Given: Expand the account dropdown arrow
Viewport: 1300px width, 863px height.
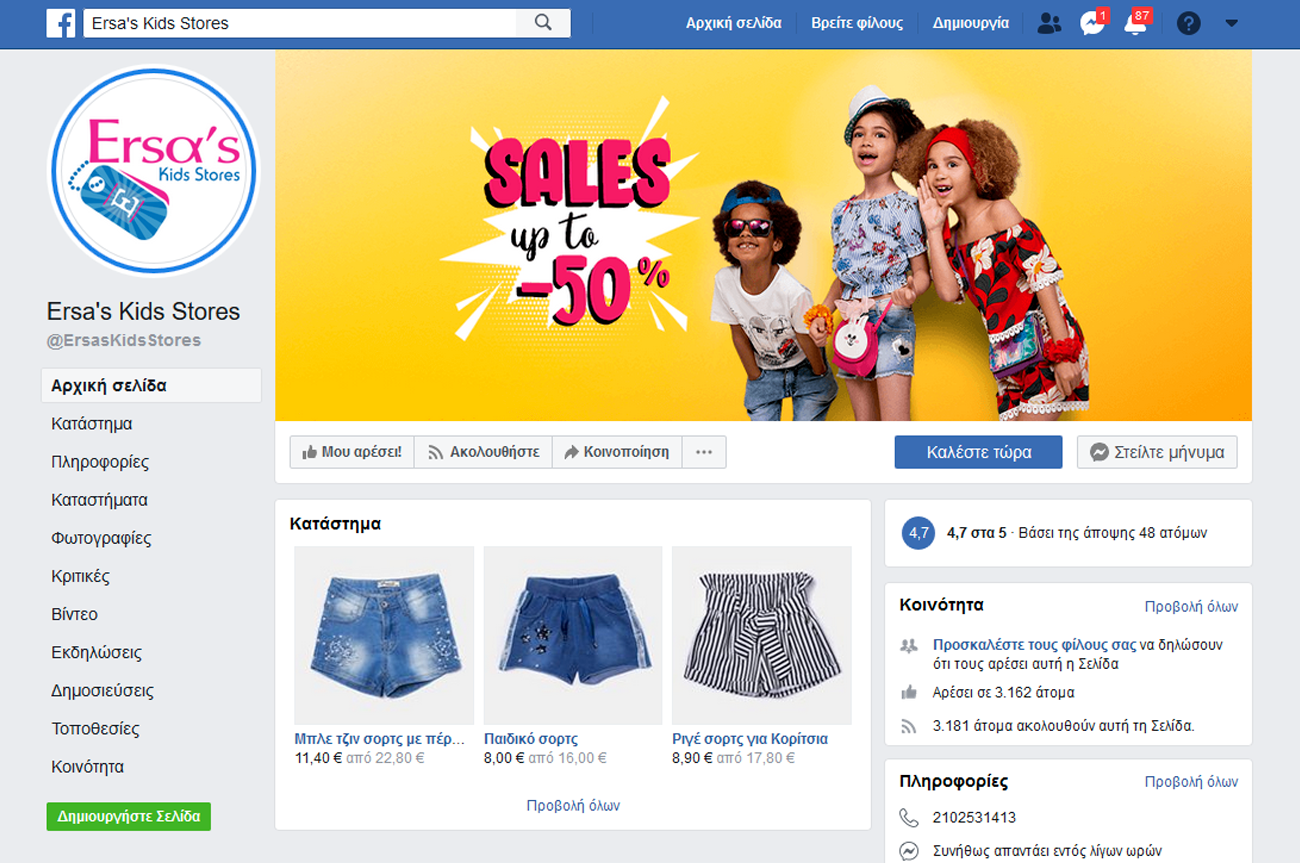Looking at the screenshot, I should coord(1231,23).
